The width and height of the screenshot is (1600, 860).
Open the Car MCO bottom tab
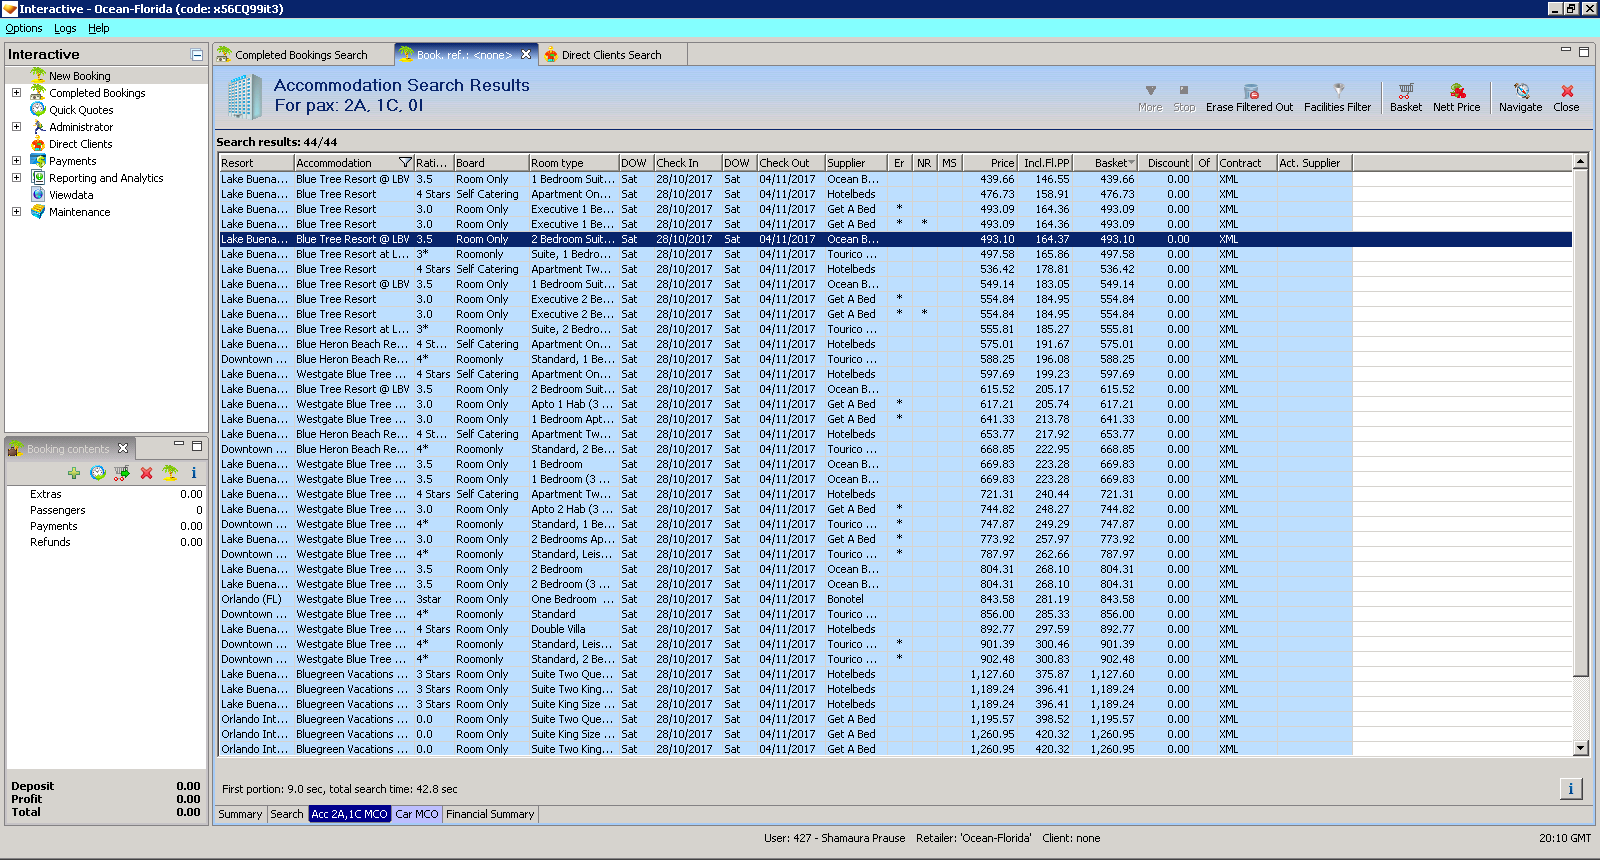[416, 814]
